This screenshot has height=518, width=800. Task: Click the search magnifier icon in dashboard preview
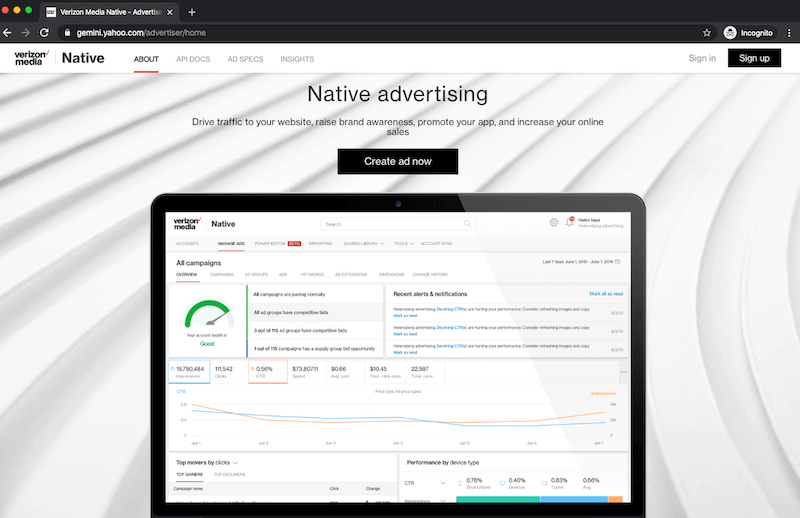tap(467, 224)
